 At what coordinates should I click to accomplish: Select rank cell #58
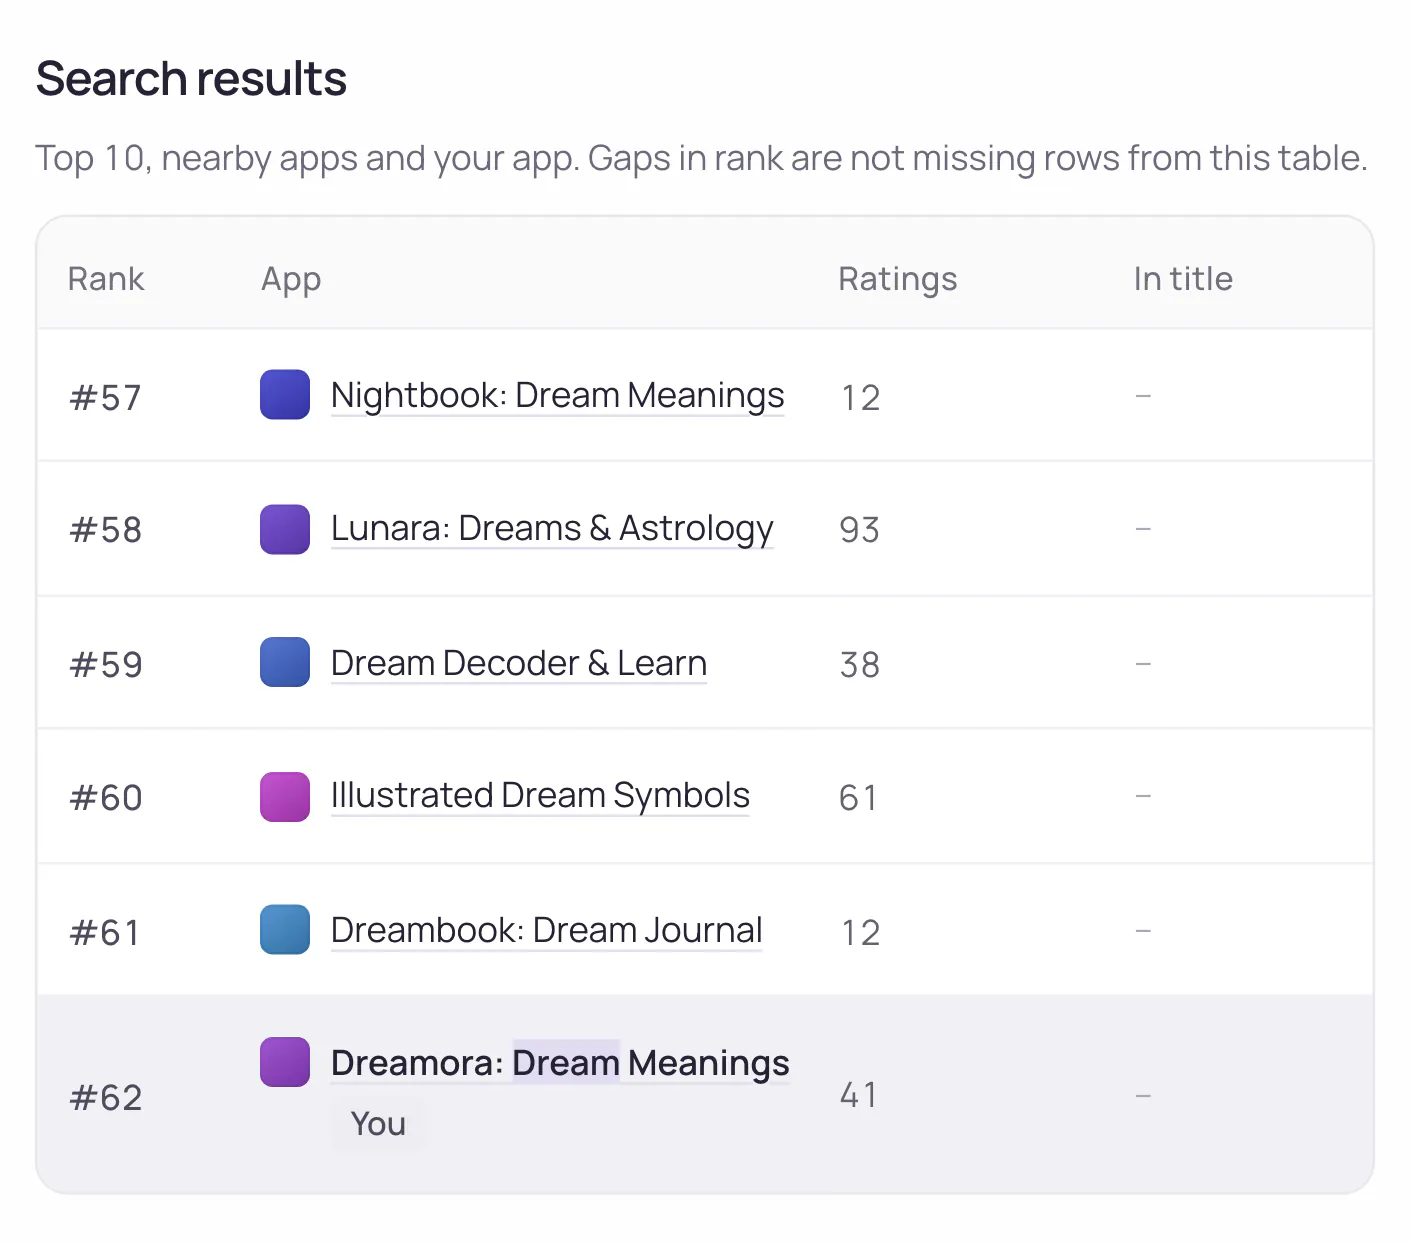tap(105, 530)
